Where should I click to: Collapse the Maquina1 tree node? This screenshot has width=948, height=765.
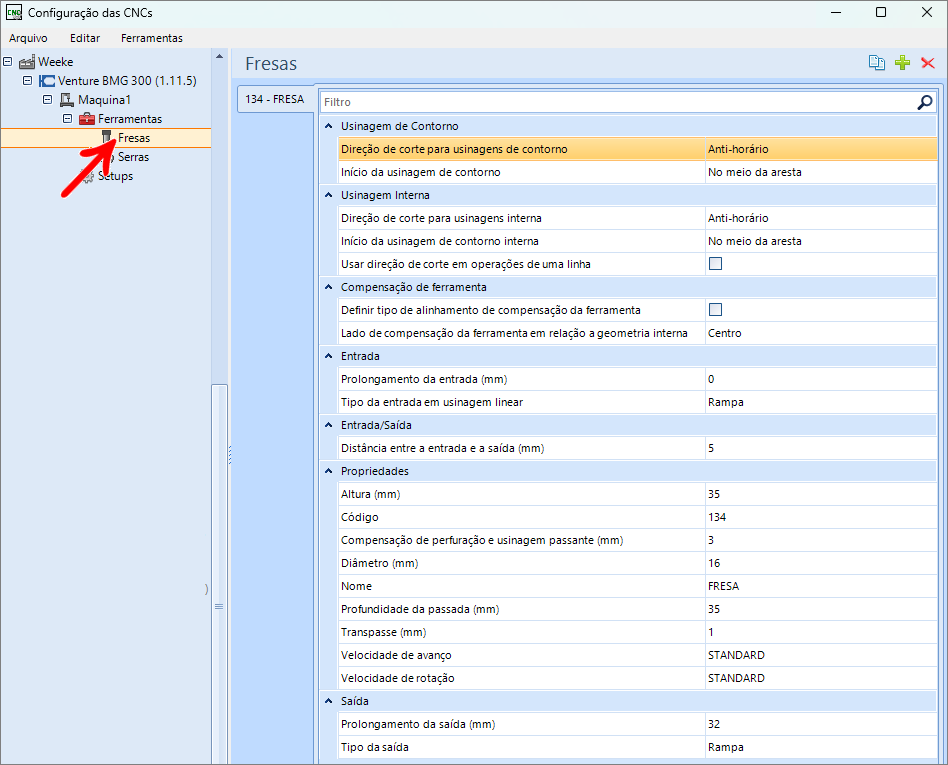(x=47, y=100)
